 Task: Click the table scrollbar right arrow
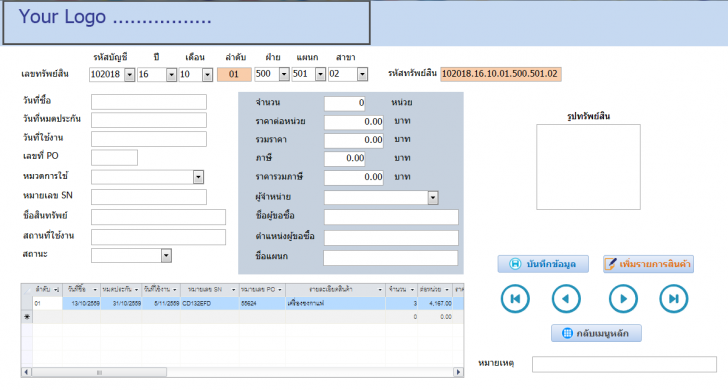(458, 372)
